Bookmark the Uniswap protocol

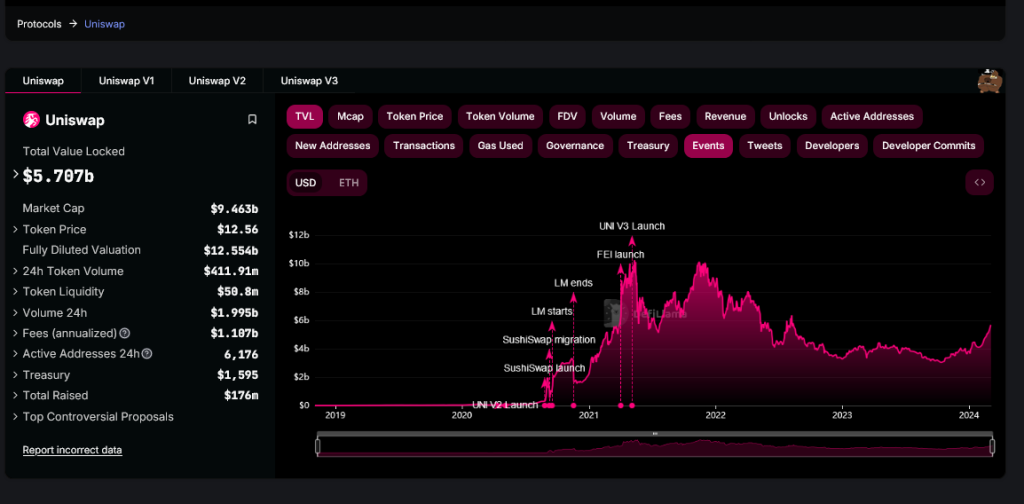point(252,119)
